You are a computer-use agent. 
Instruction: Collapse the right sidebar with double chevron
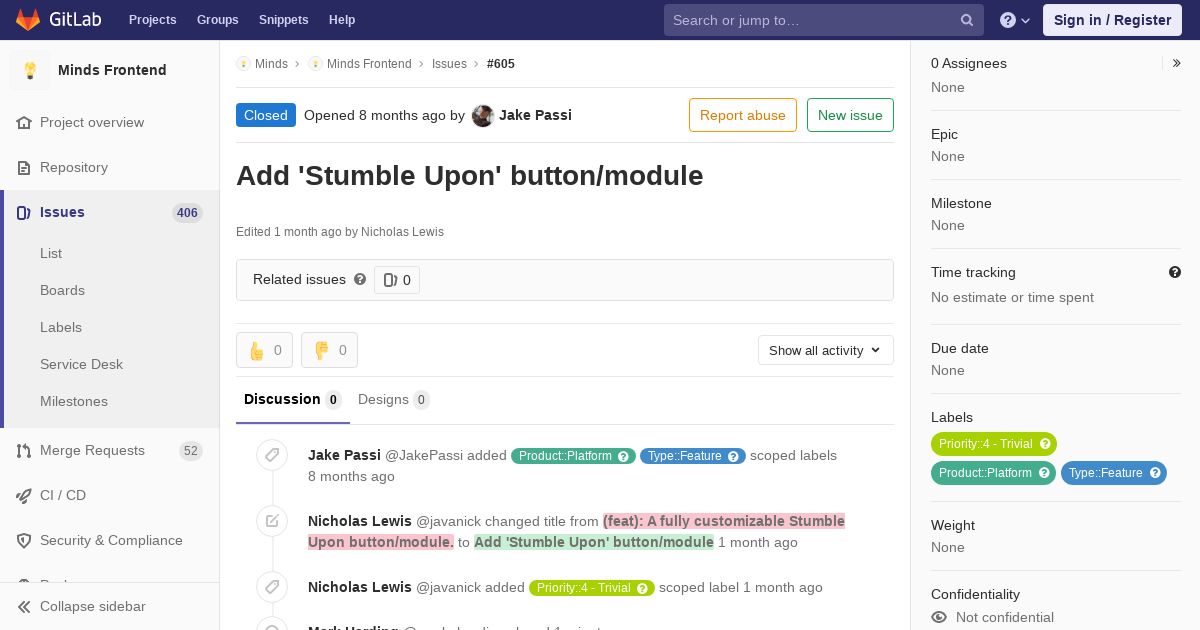pyautogui.click(x=1176, y=63)
